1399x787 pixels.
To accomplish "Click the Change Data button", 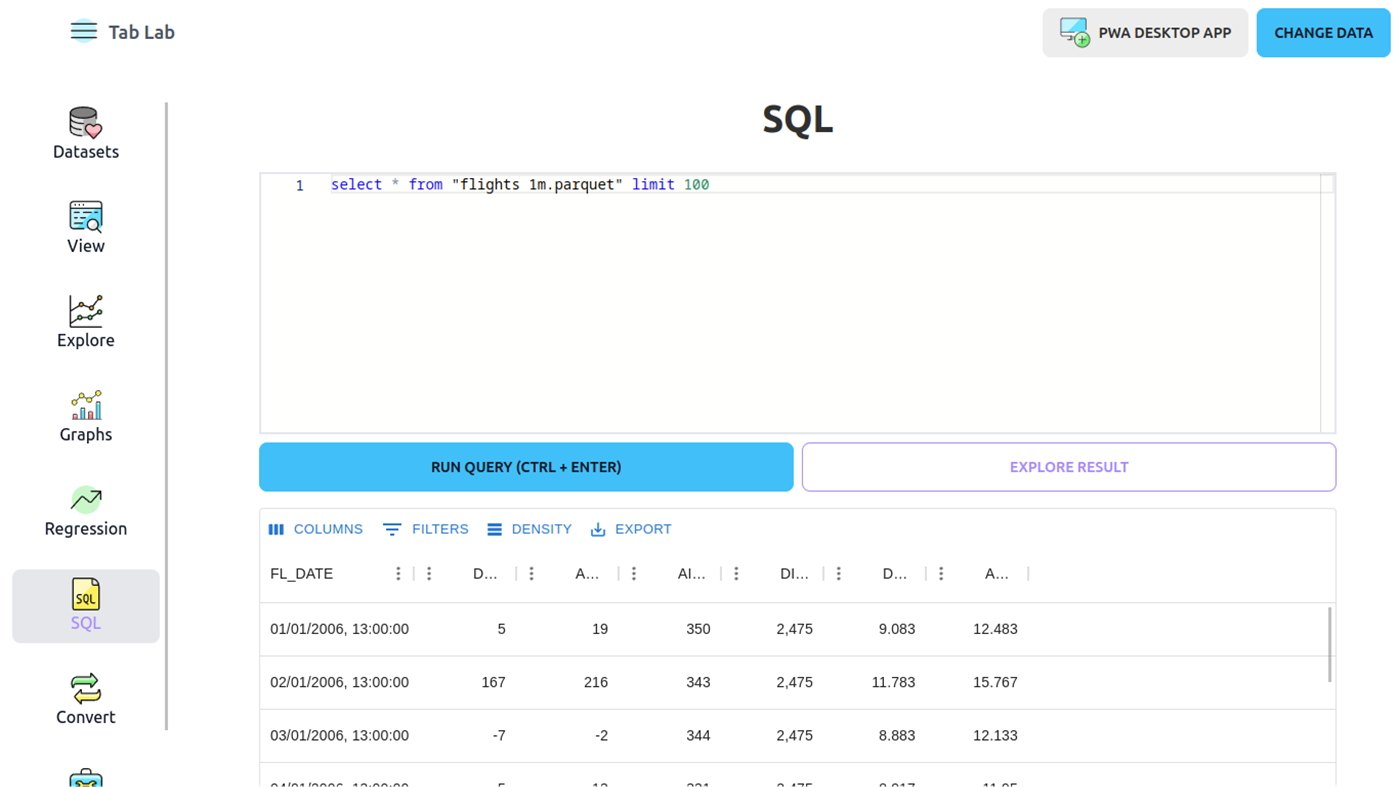I will coord(1323,33).
